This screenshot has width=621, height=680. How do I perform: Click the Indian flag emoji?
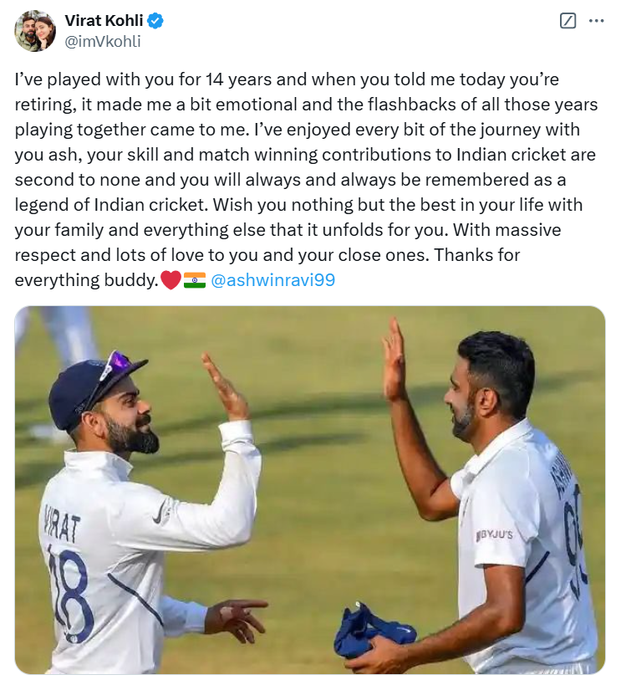[194, 280]
